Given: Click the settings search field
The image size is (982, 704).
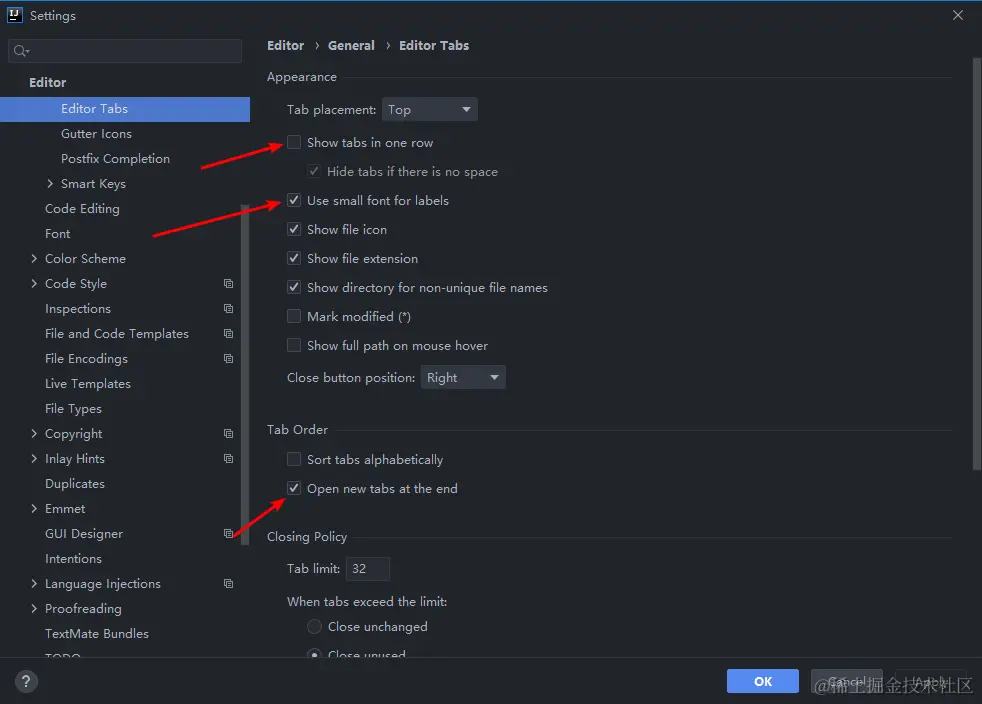Looking at the screenshot, I should (125, 51).
